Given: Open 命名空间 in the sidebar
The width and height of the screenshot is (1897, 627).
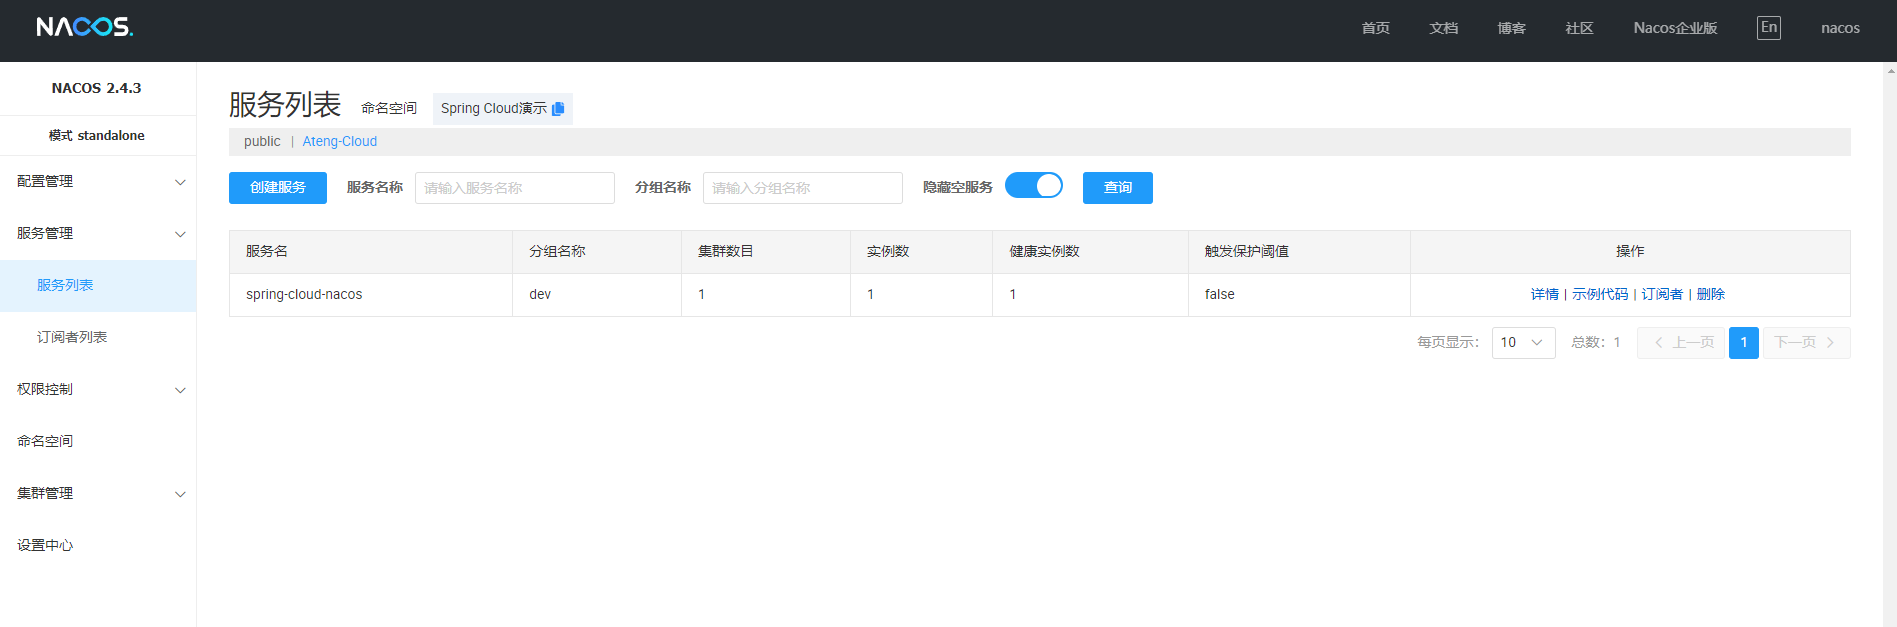Looking at the screenshot, I should coord(45,442).
